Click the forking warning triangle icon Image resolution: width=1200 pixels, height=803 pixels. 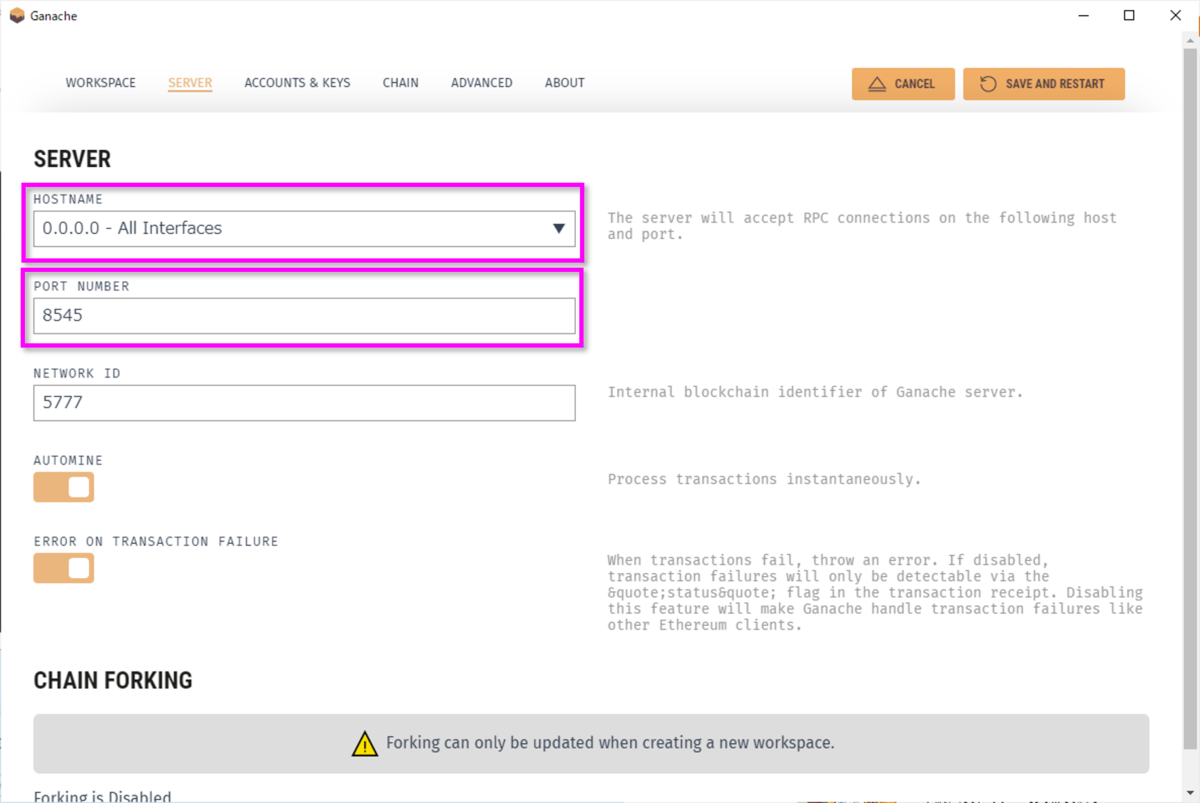click(365, 743)
